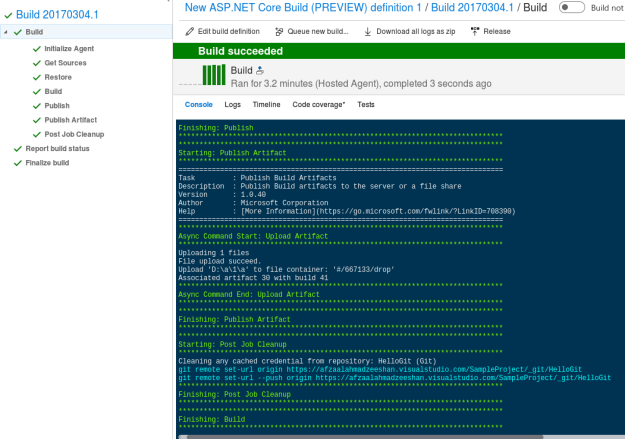
Task: Click the checkmark icon next to Post Job Cleanup
Action: pyautogui.click(x=37, y=134)
